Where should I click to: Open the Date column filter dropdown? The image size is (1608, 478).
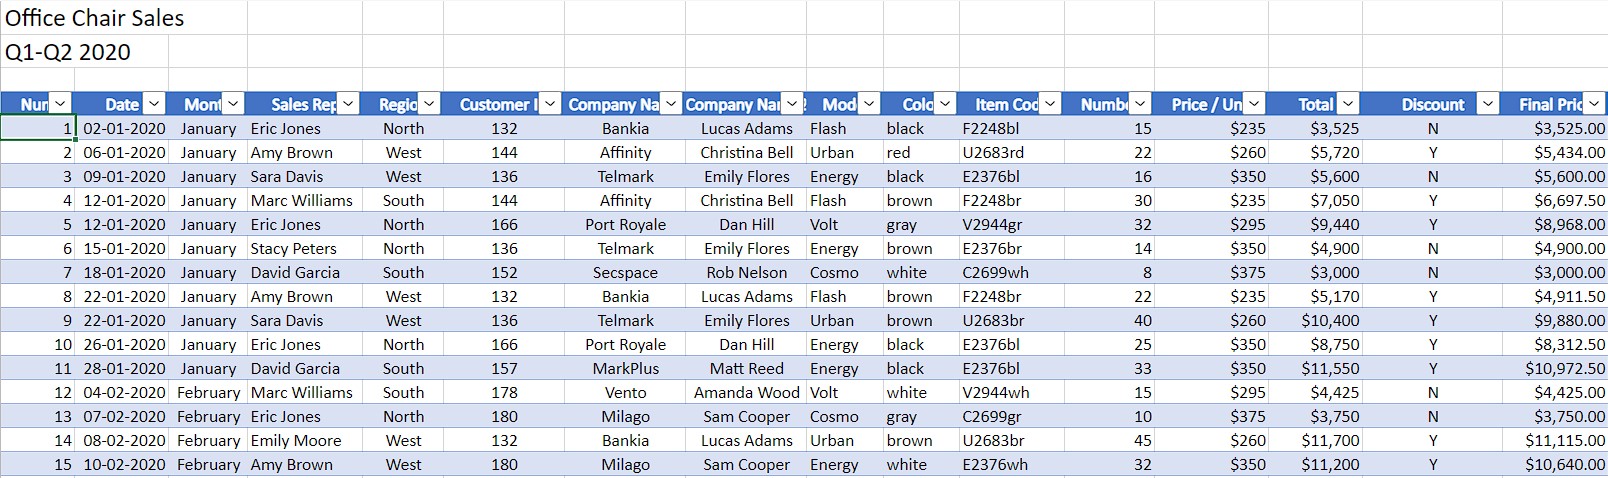[154, 104]
